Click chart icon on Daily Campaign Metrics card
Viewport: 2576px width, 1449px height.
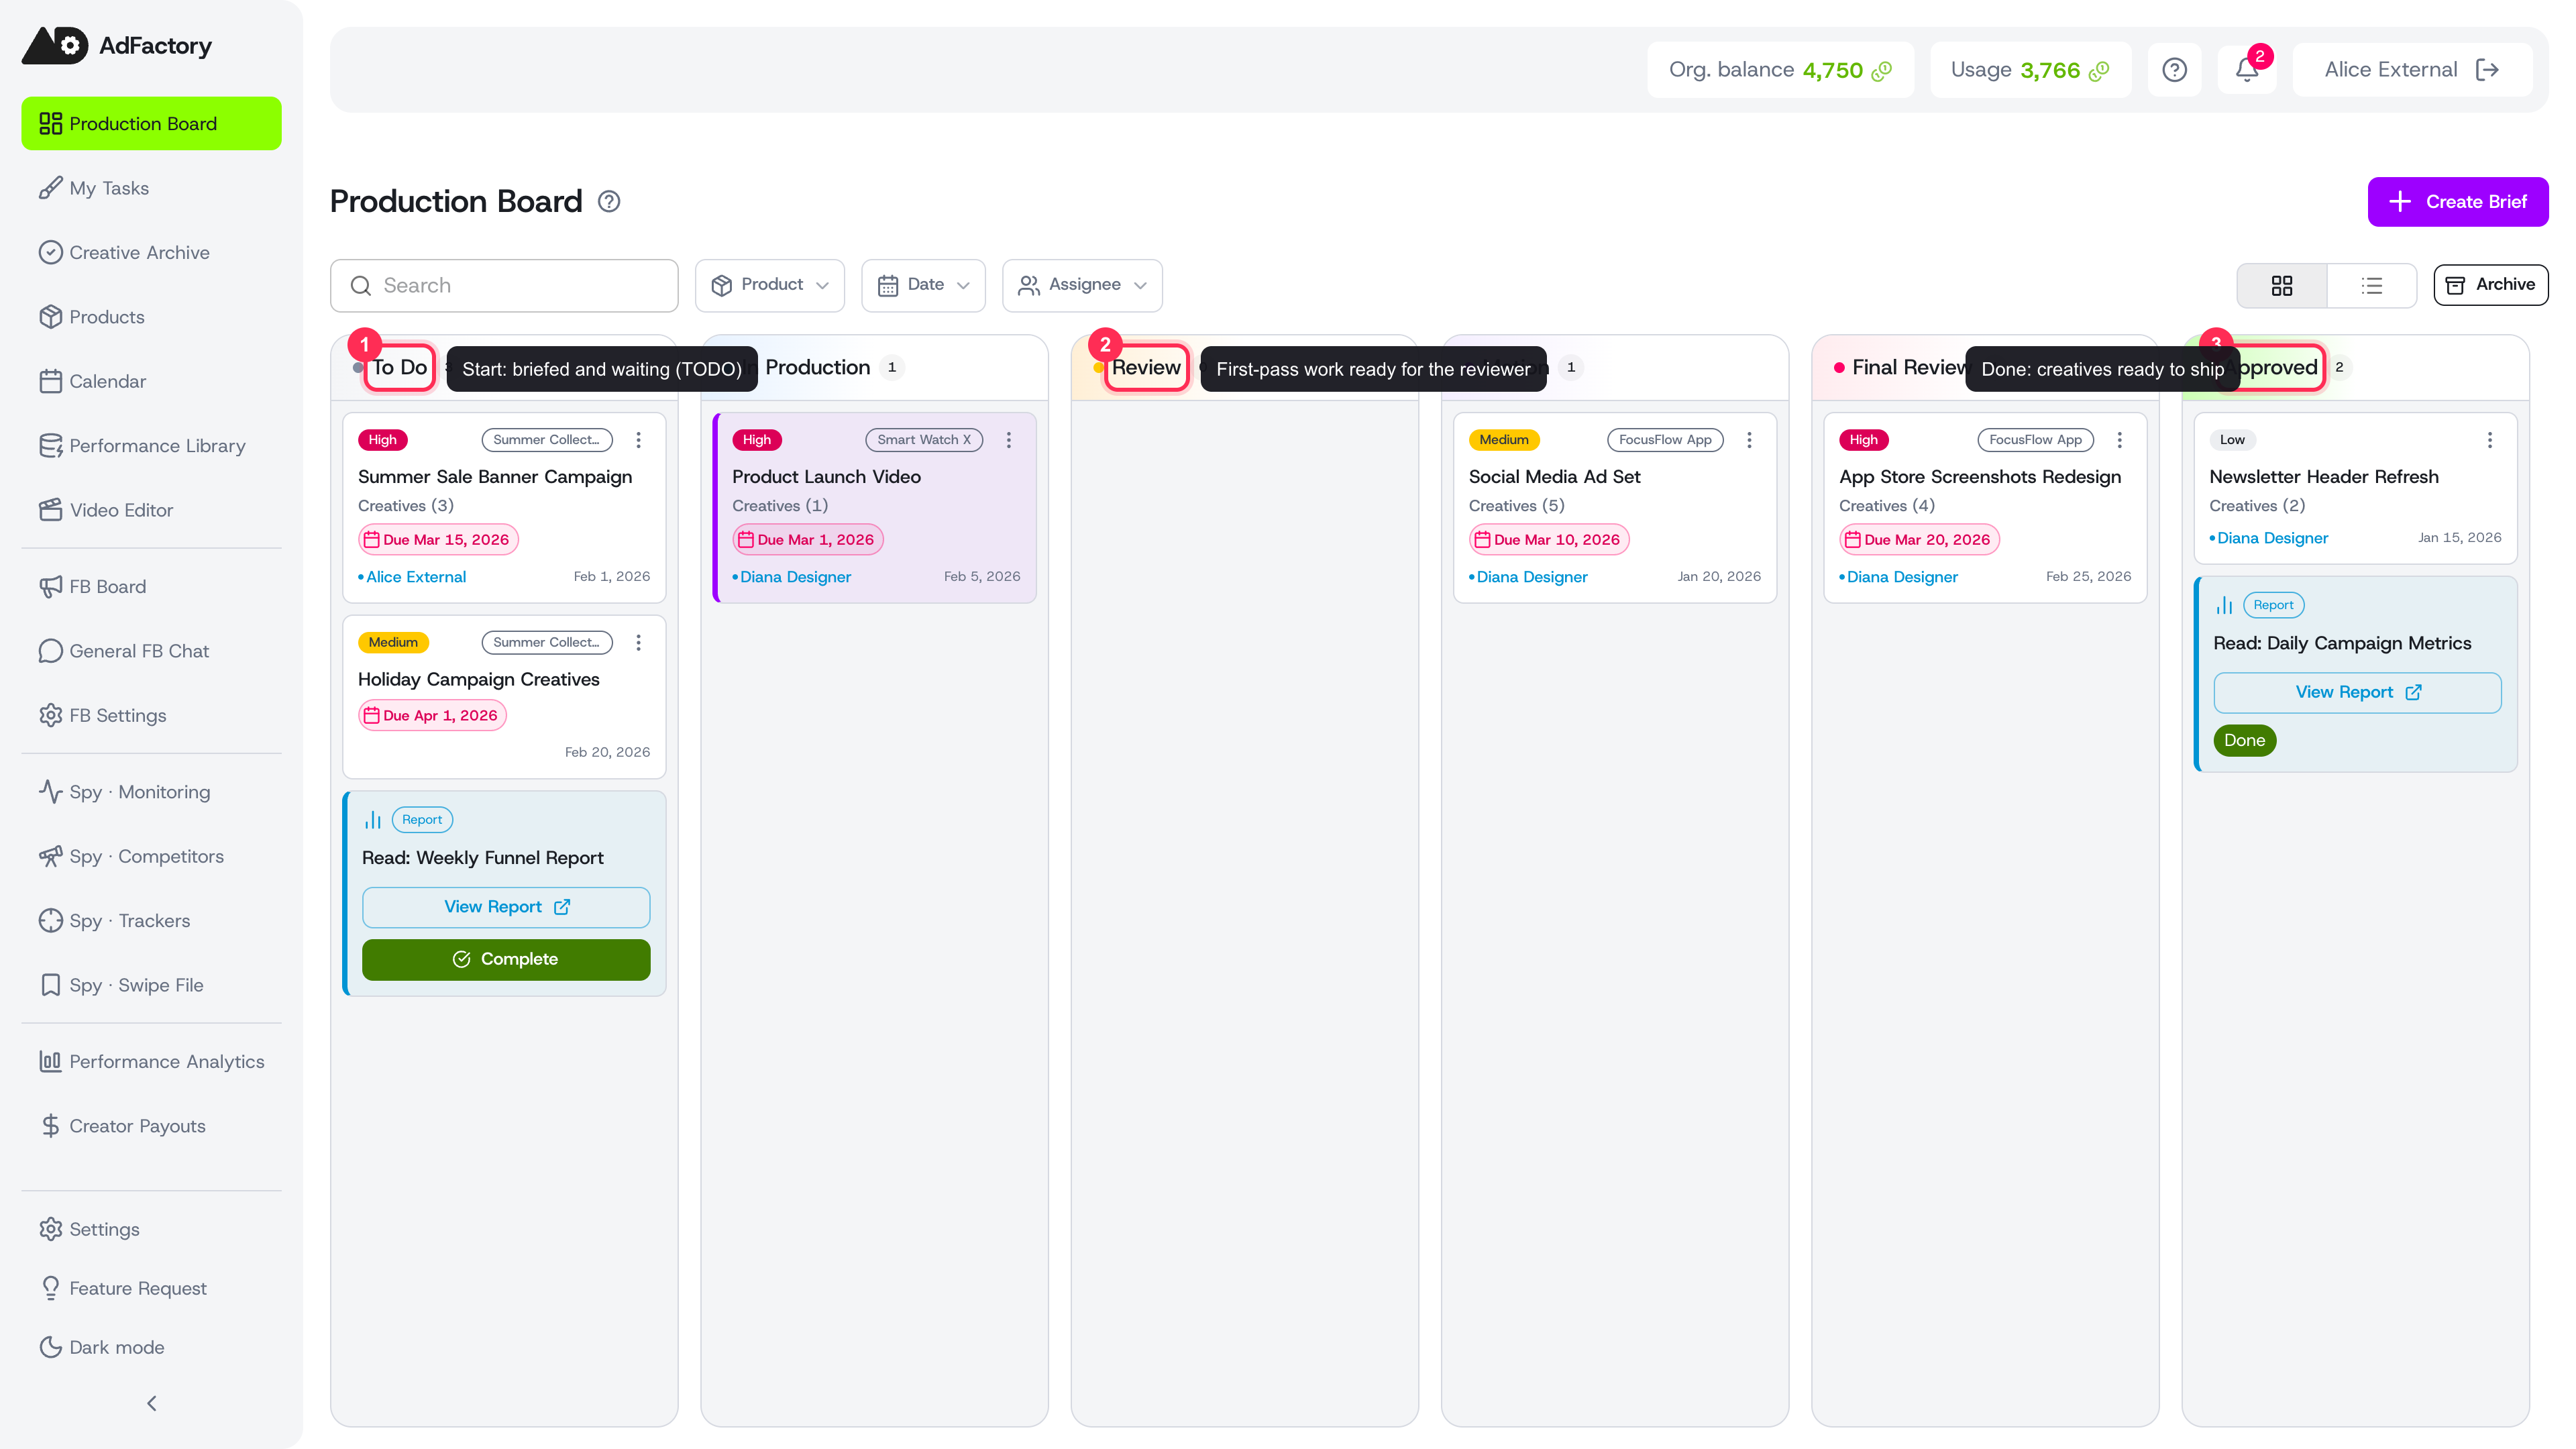point(2224,605)
